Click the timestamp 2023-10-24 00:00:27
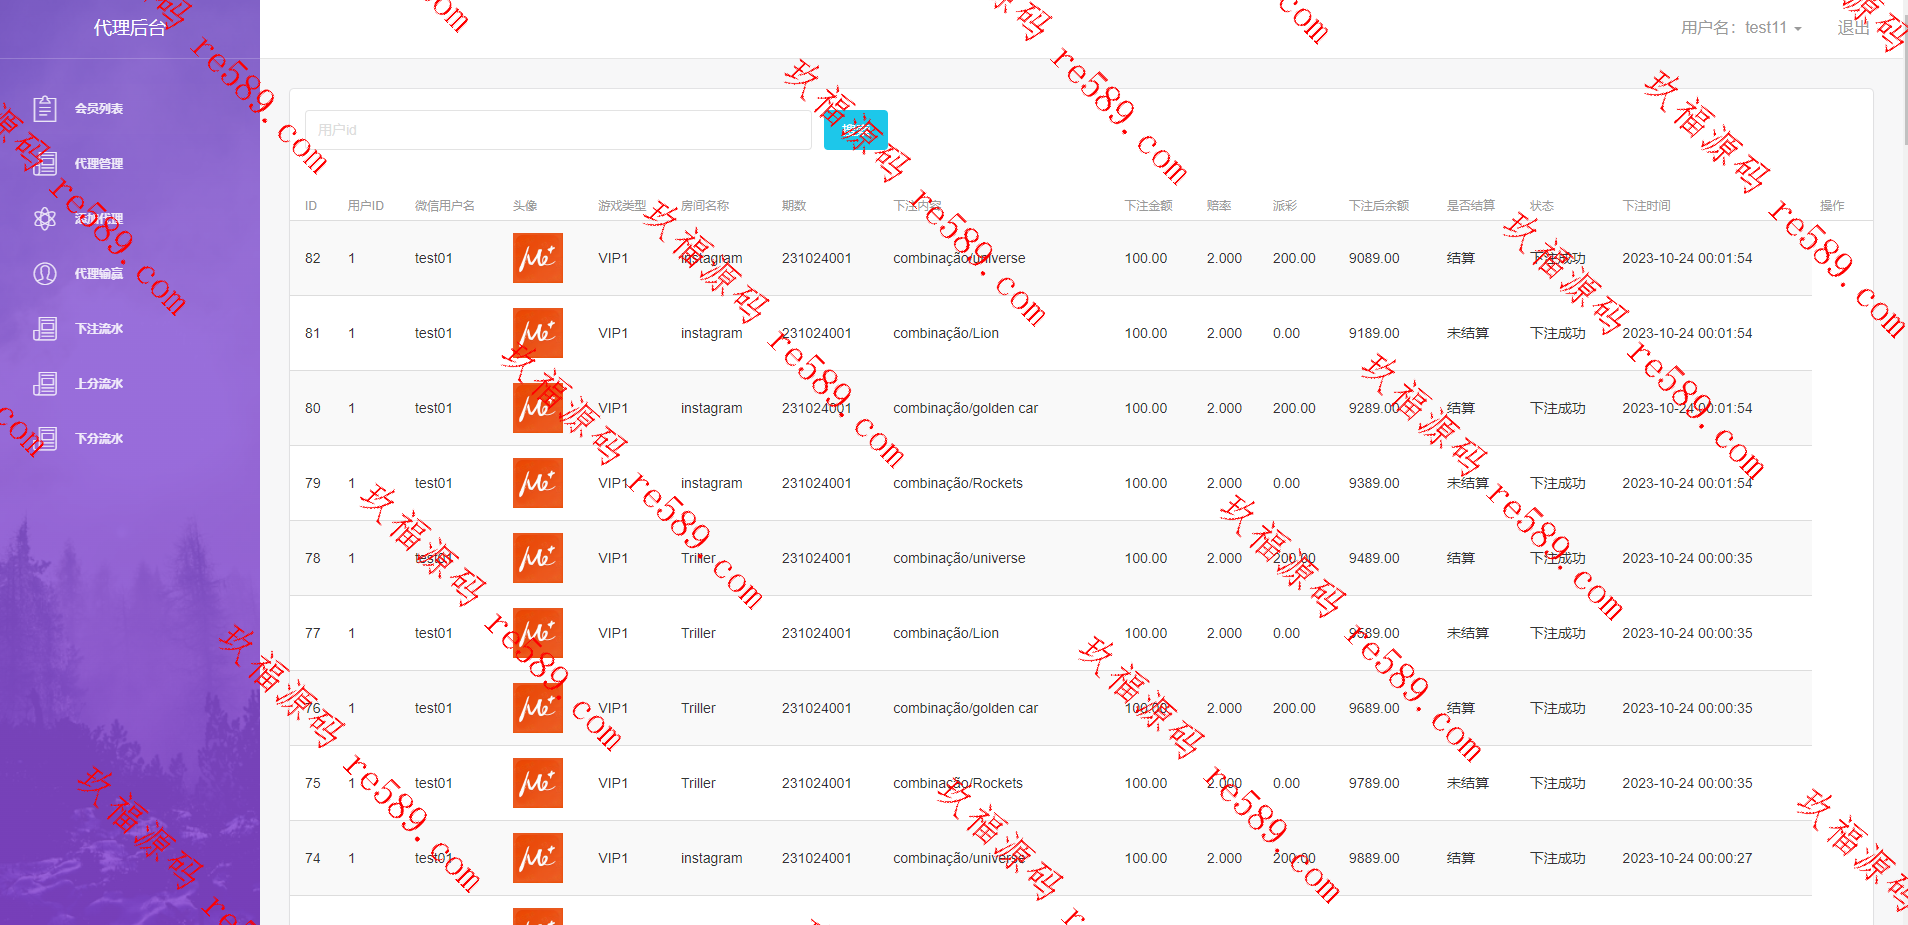 point(1687,858)
